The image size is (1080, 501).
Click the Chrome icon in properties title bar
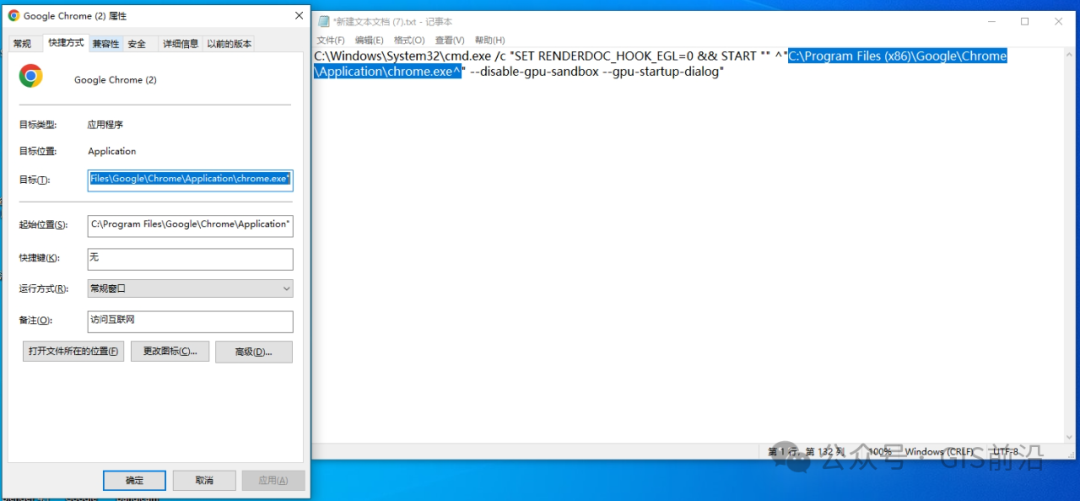click(13, 15)
